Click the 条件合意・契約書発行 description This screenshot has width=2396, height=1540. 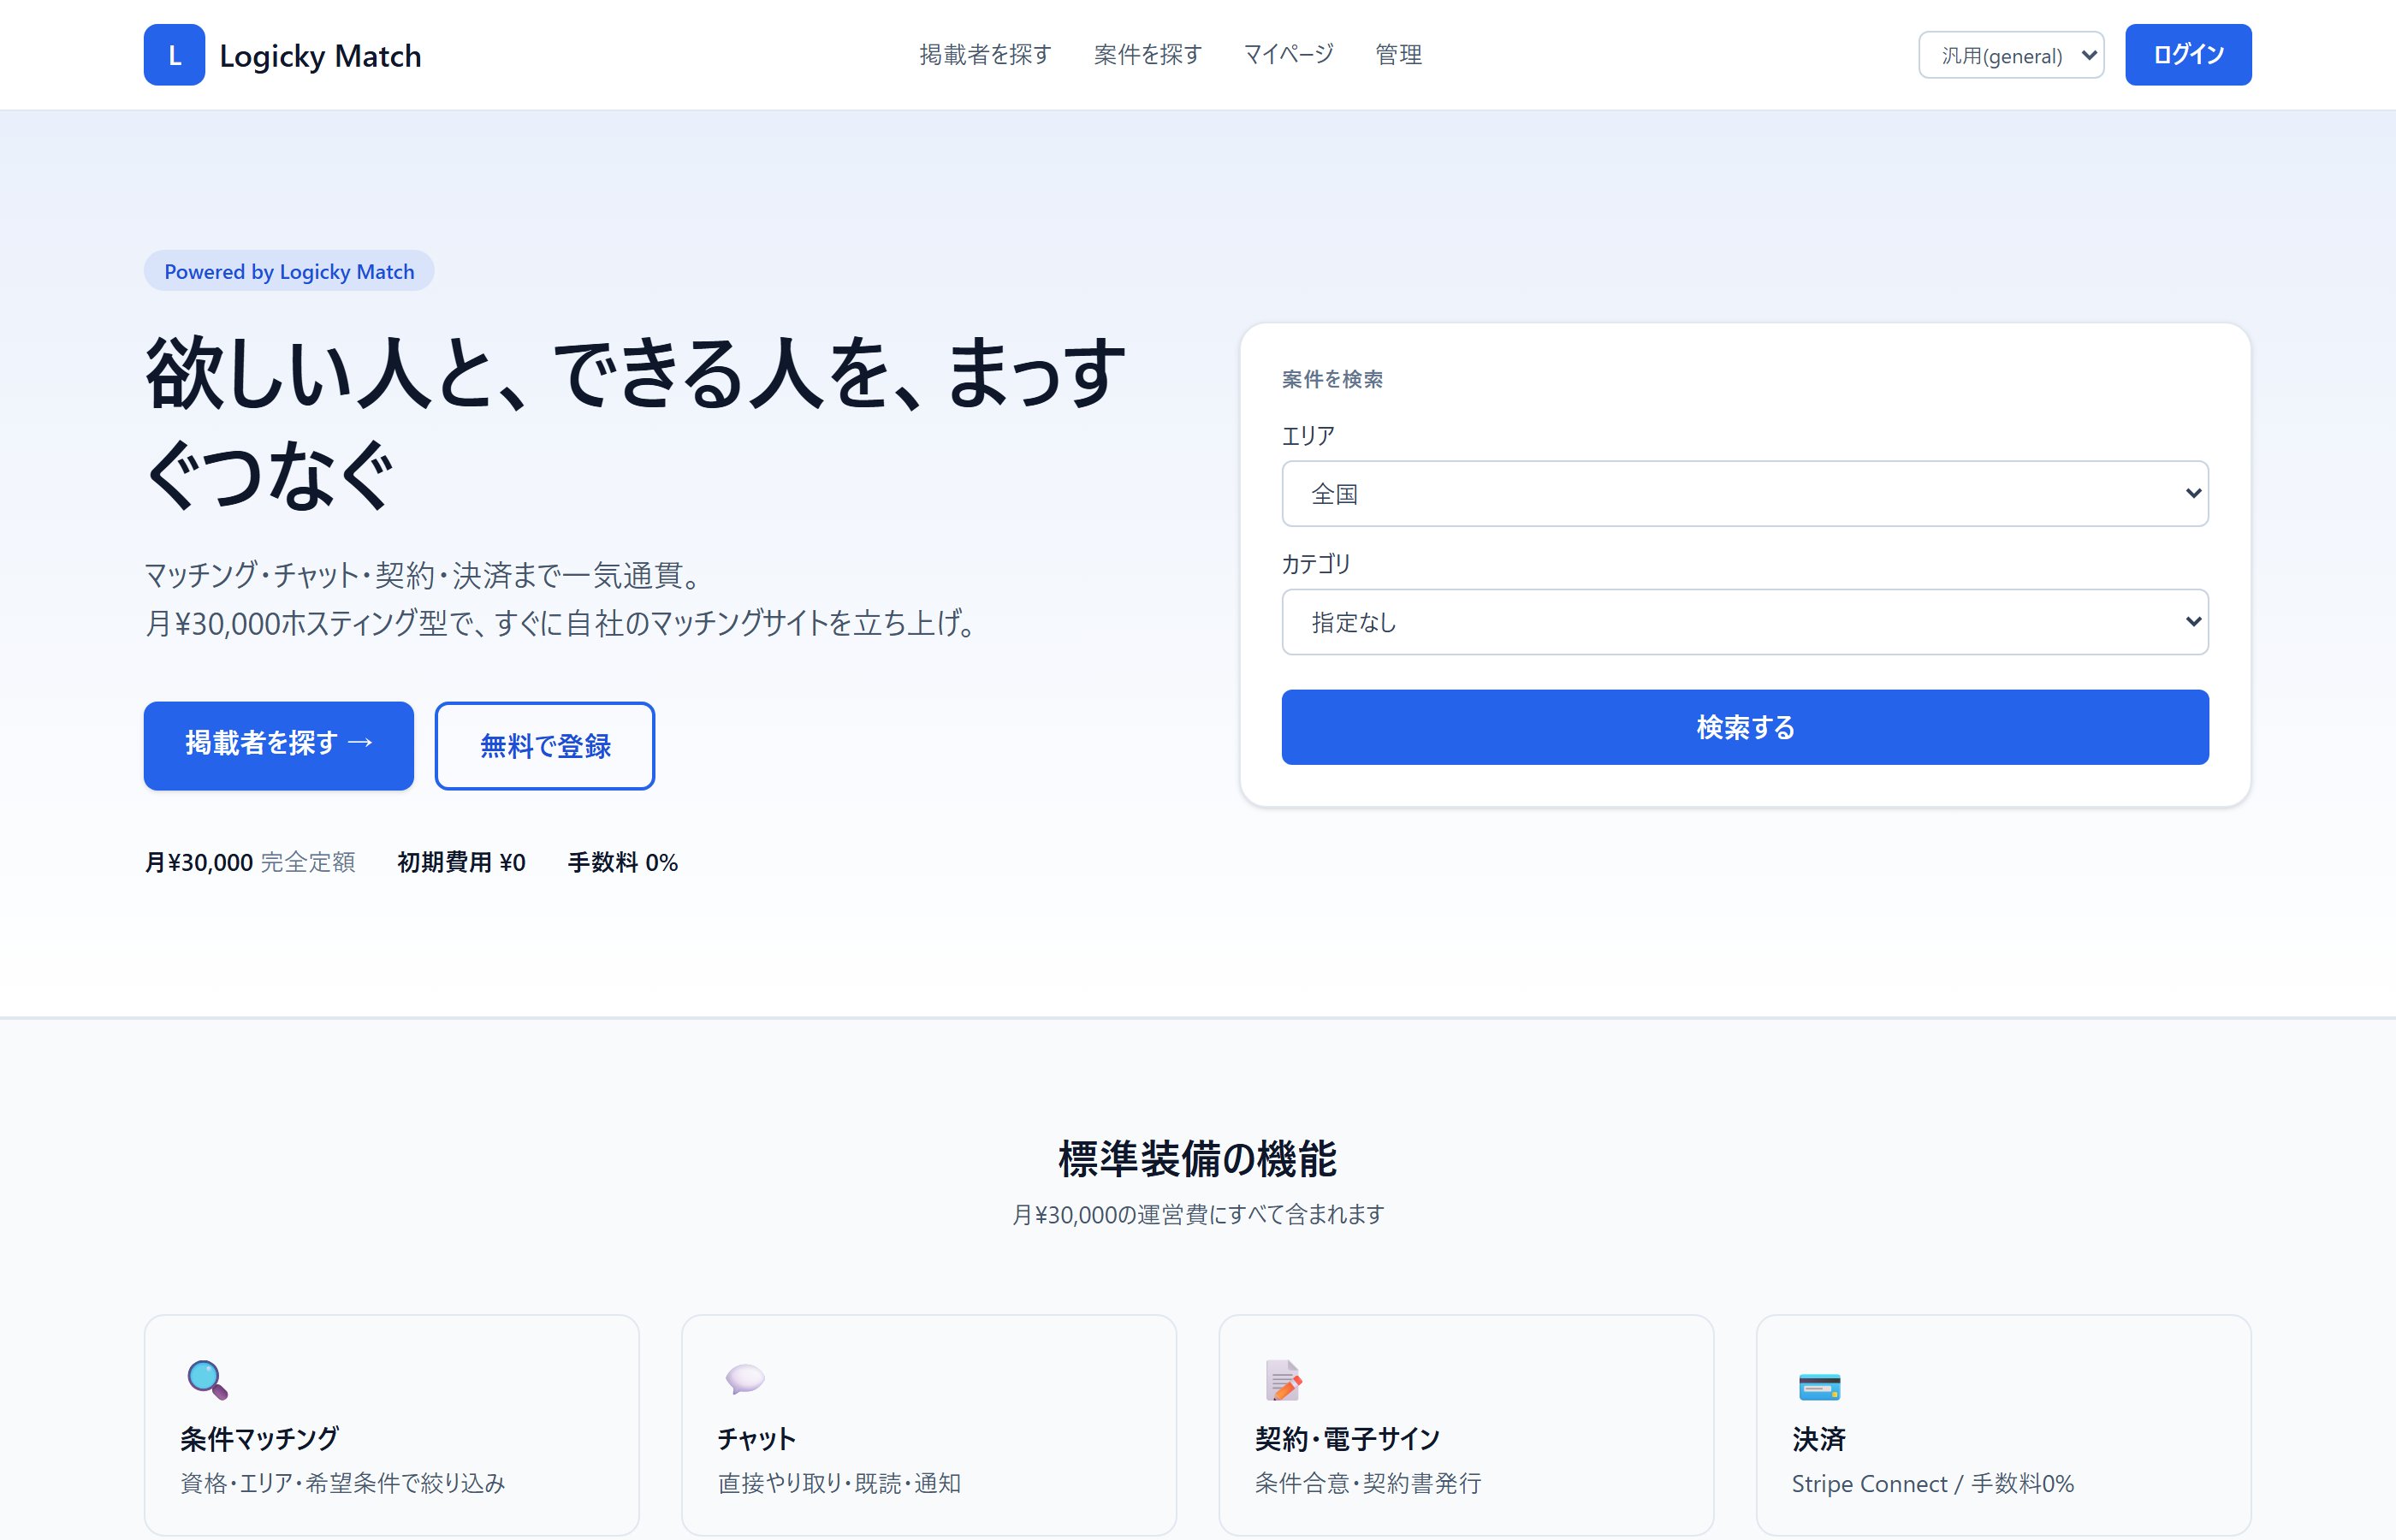(x=1368, y=1483)
